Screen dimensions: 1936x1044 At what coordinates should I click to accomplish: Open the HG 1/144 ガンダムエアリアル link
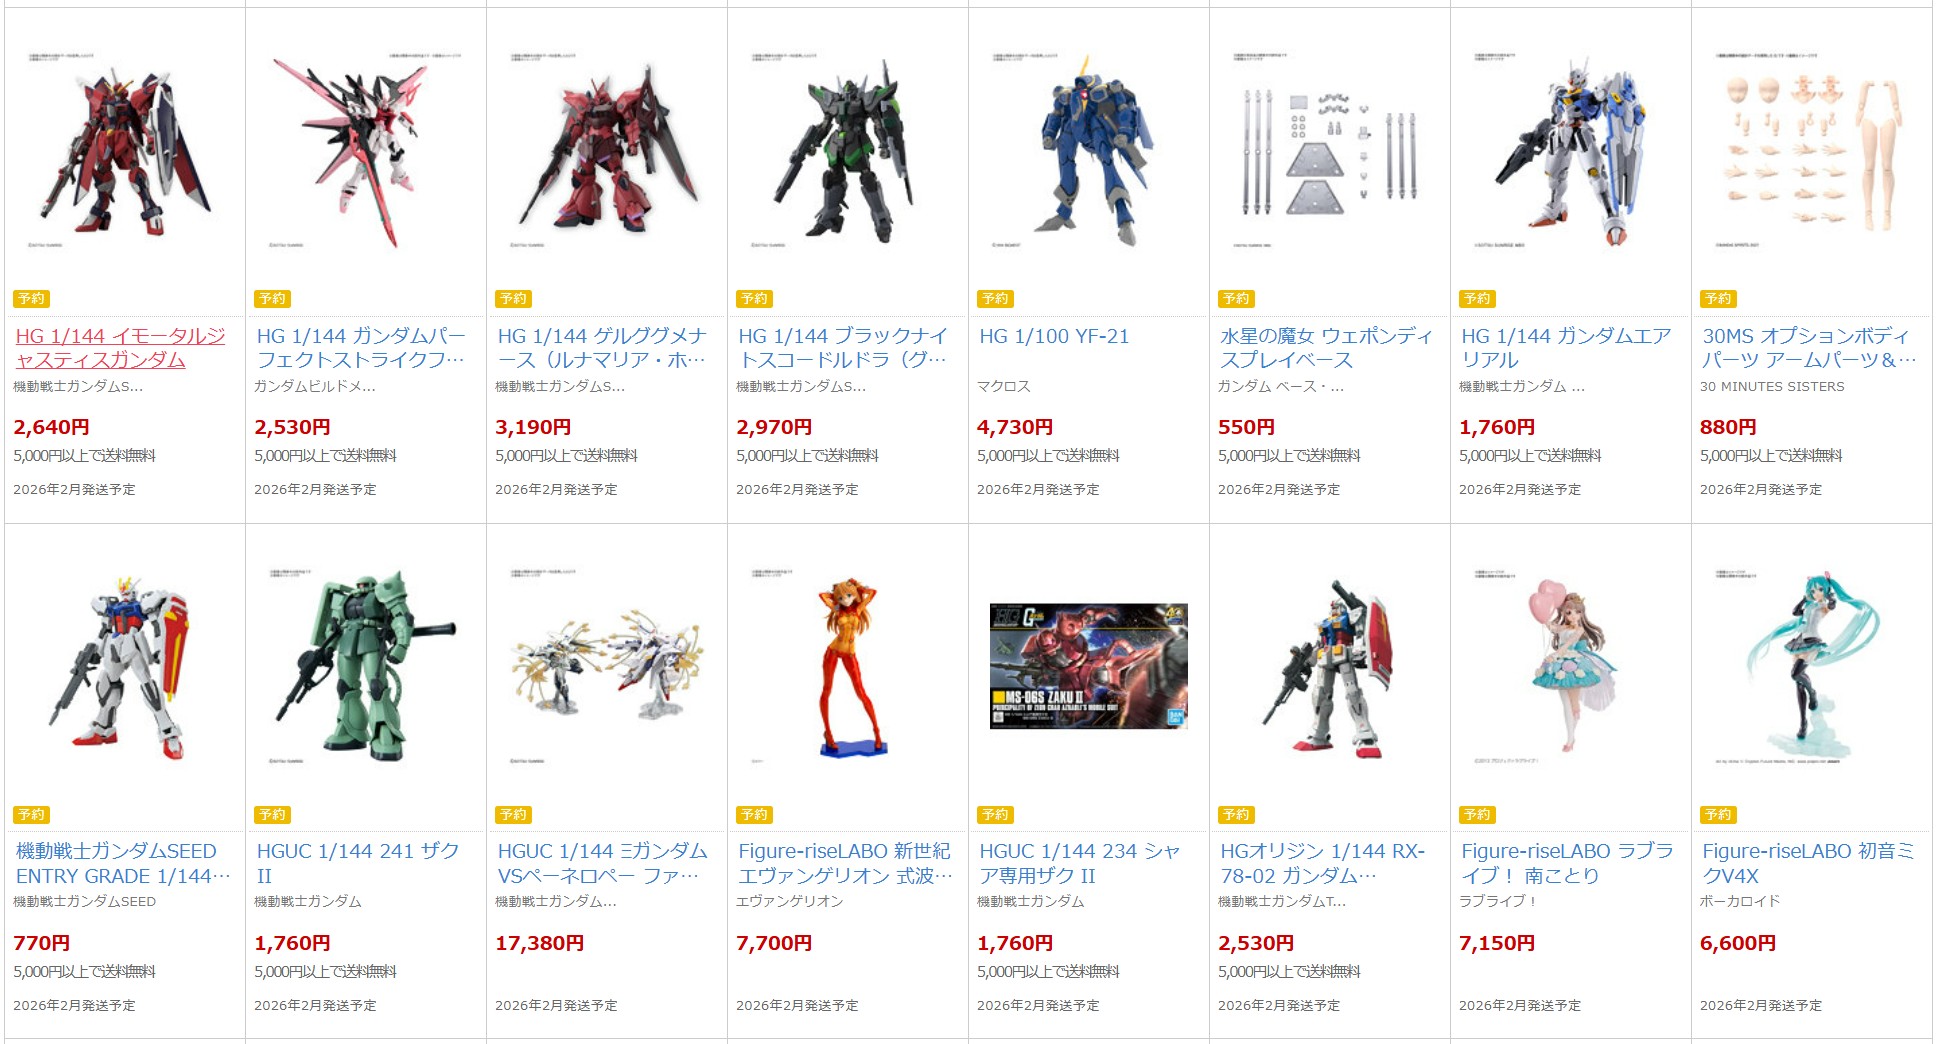[1566, 348]
